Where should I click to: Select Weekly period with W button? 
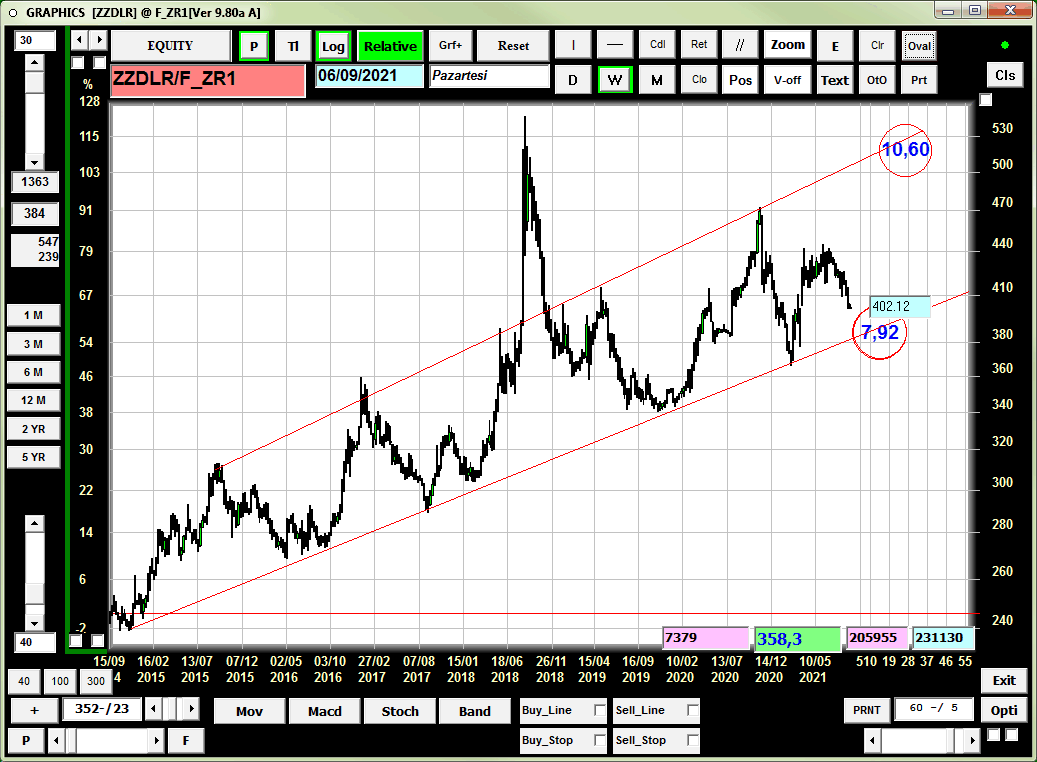[614, 80]
